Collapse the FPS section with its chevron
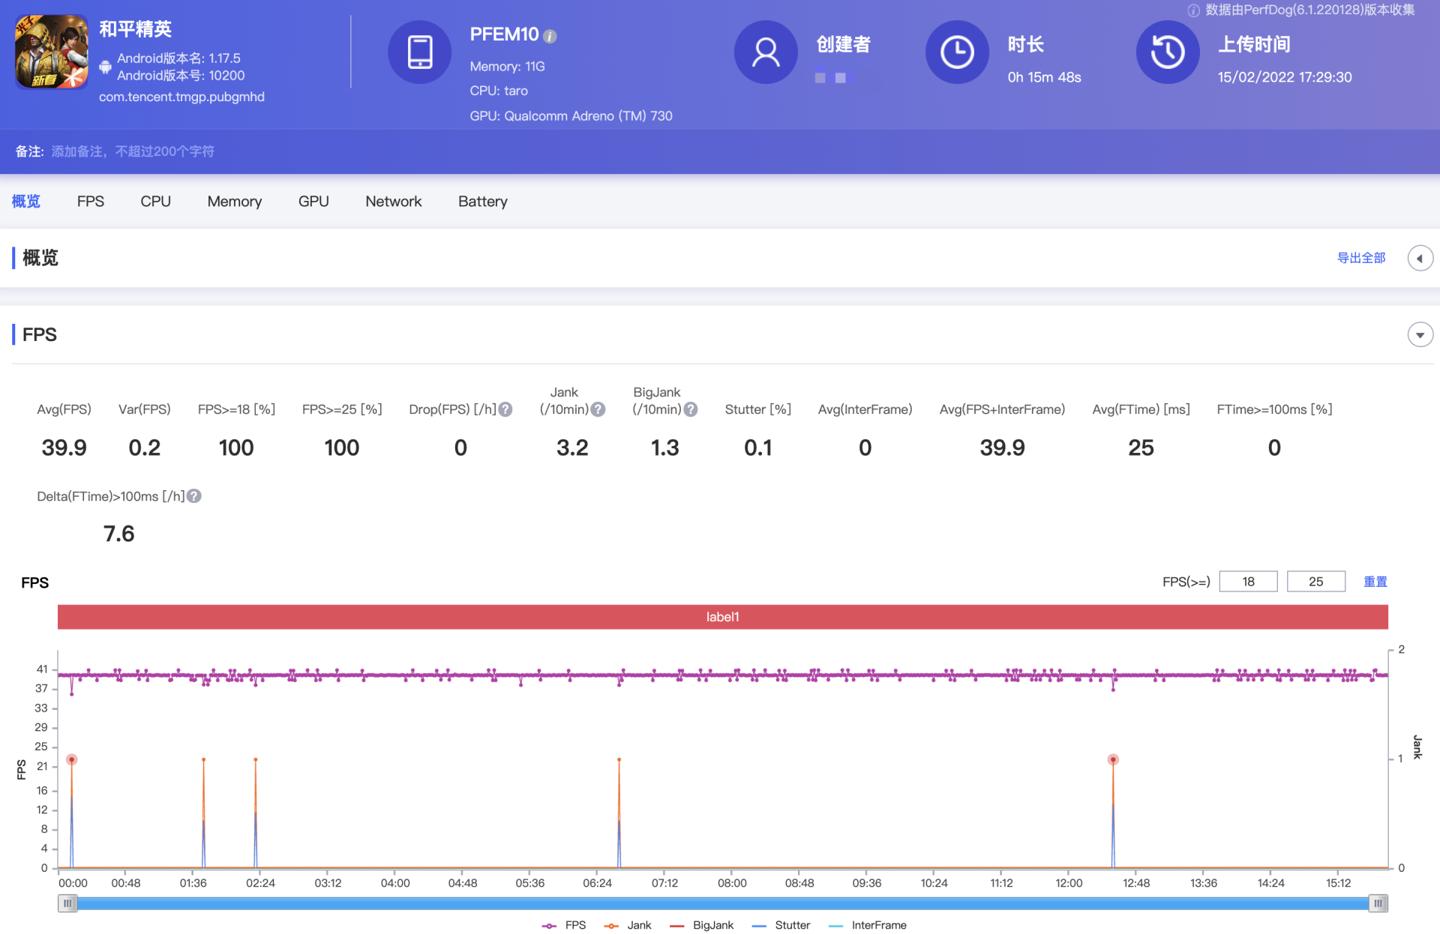This screenshot has height=934, width=1440. point(1420,334)
